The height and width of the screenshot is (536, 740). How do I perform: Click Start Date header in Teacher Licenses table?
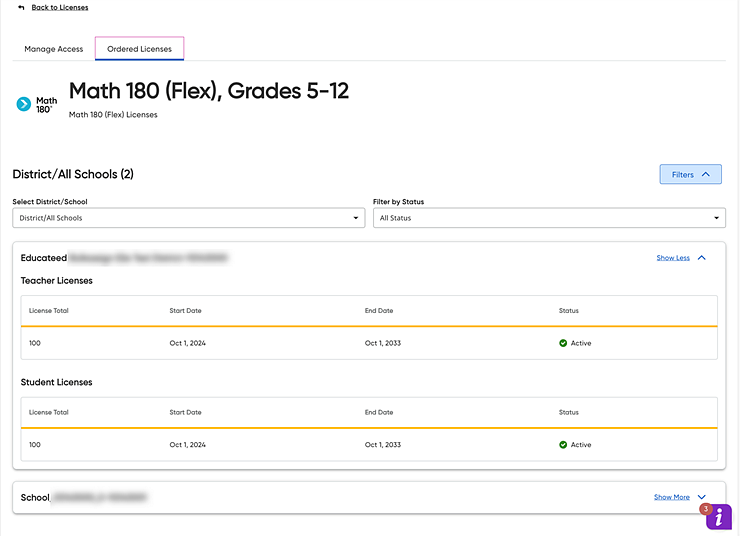pyautogui.click(x=185, y=310)
